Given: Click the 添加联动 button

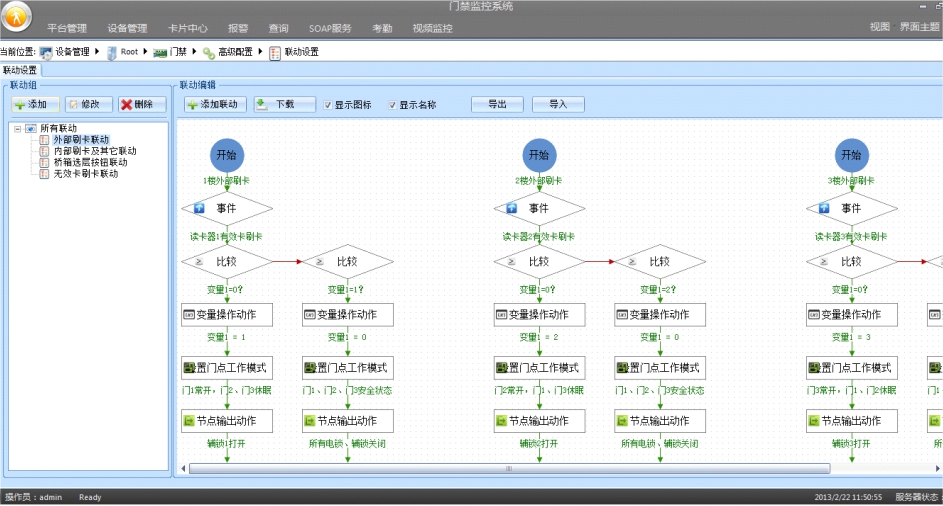Looking at the screenshot, I should coord(215,105).
